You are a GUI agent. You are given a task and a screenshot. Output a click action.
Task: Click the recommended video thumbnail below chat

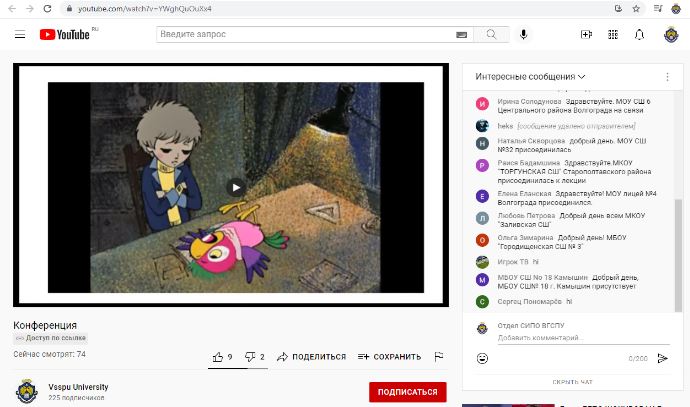click(x=508, y=405)
